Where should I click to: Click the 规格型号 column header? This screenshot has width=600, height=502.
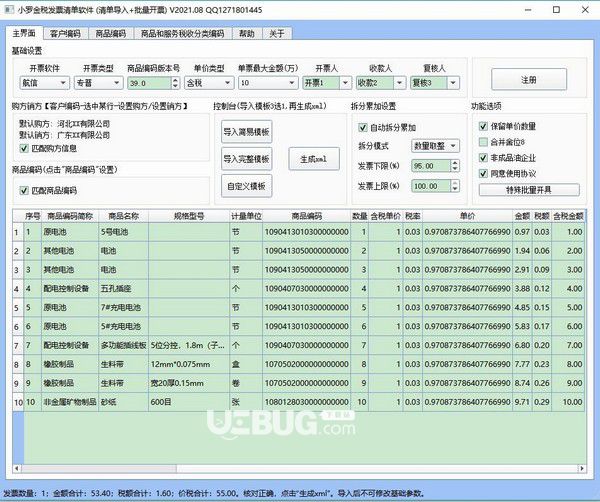point(189,216)
